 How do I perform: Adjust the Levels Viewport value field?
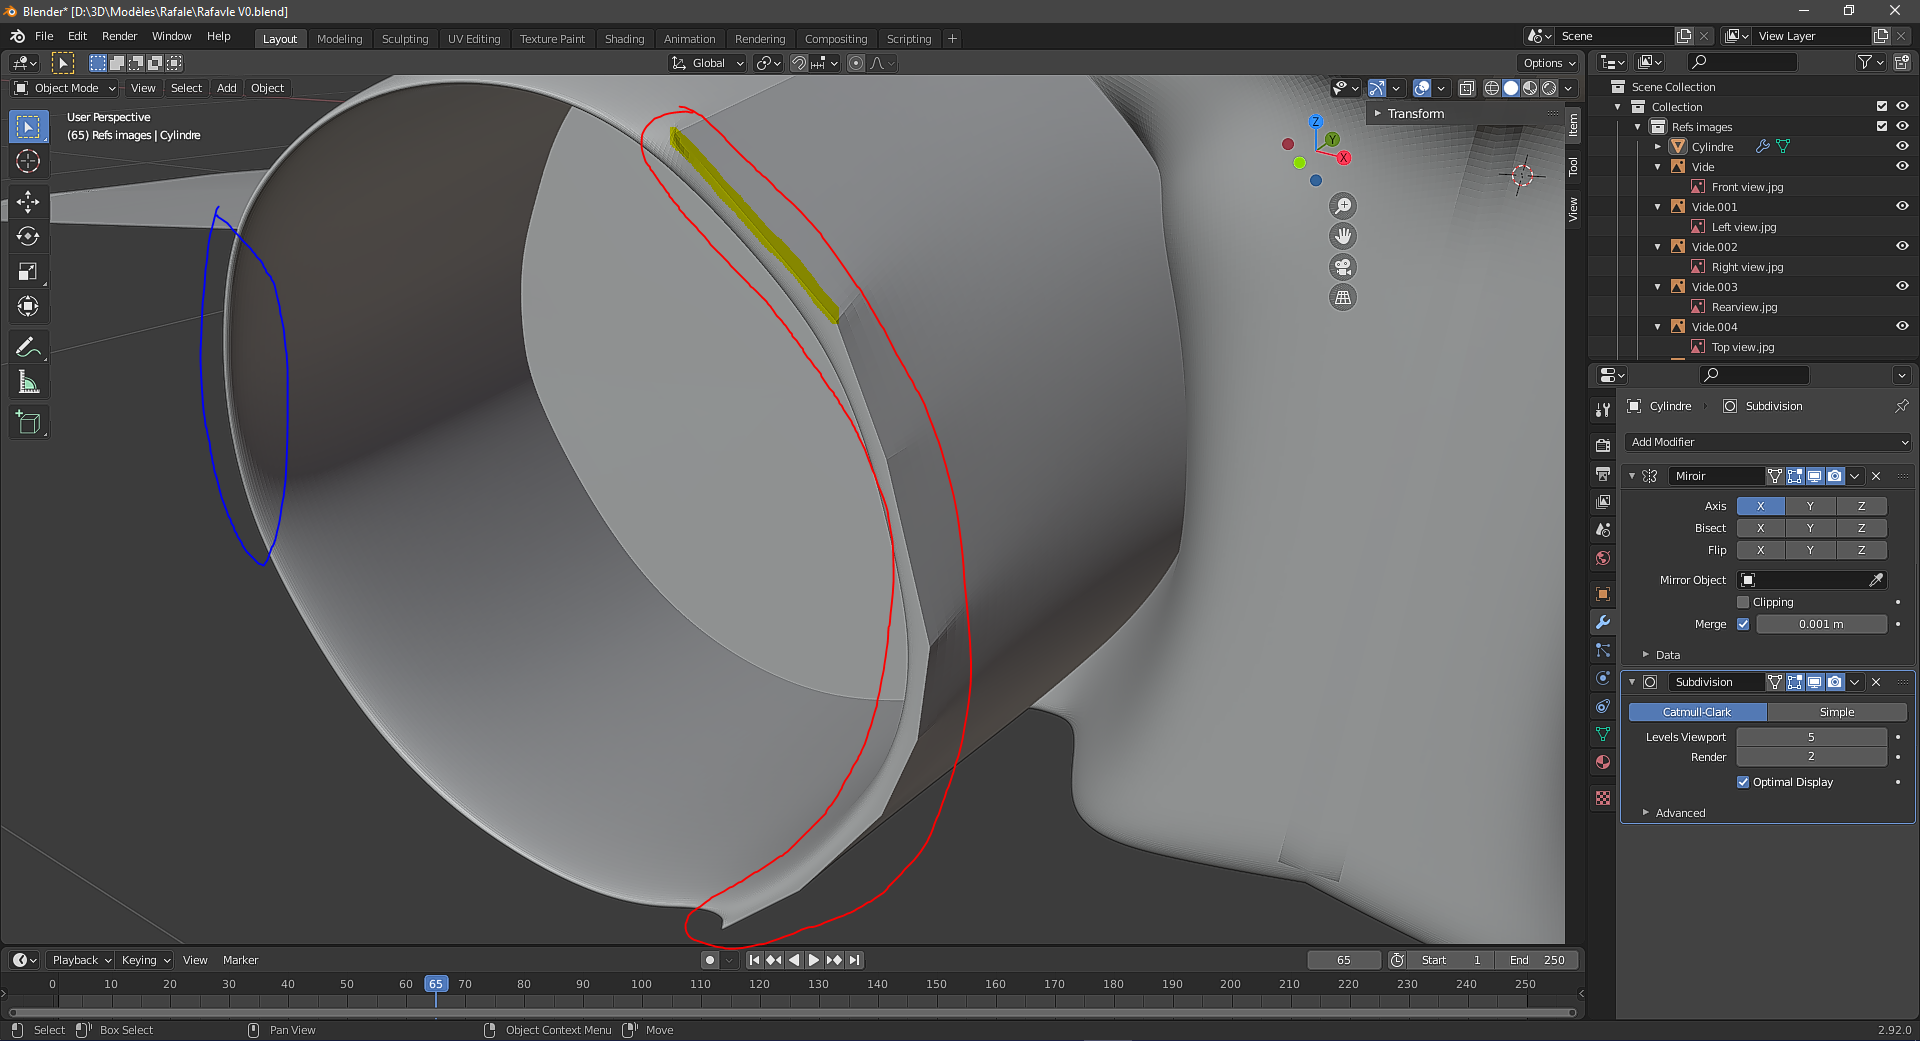[x=1811, y=737]
